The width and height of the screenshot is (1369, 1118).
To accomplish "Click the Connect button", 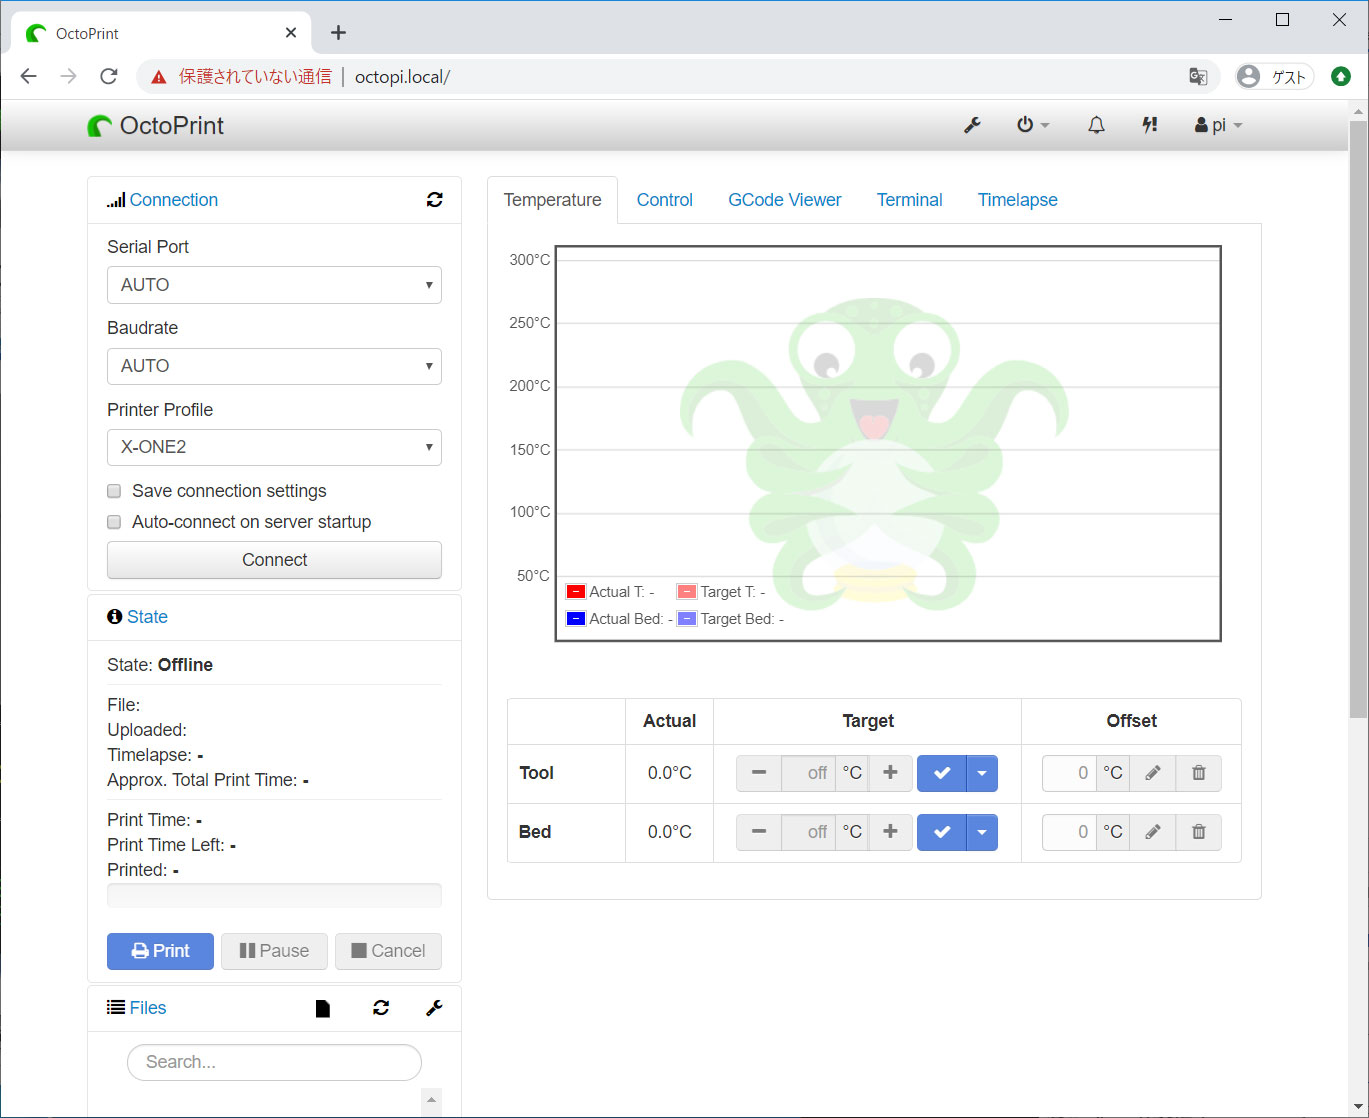I will point(274,560).
